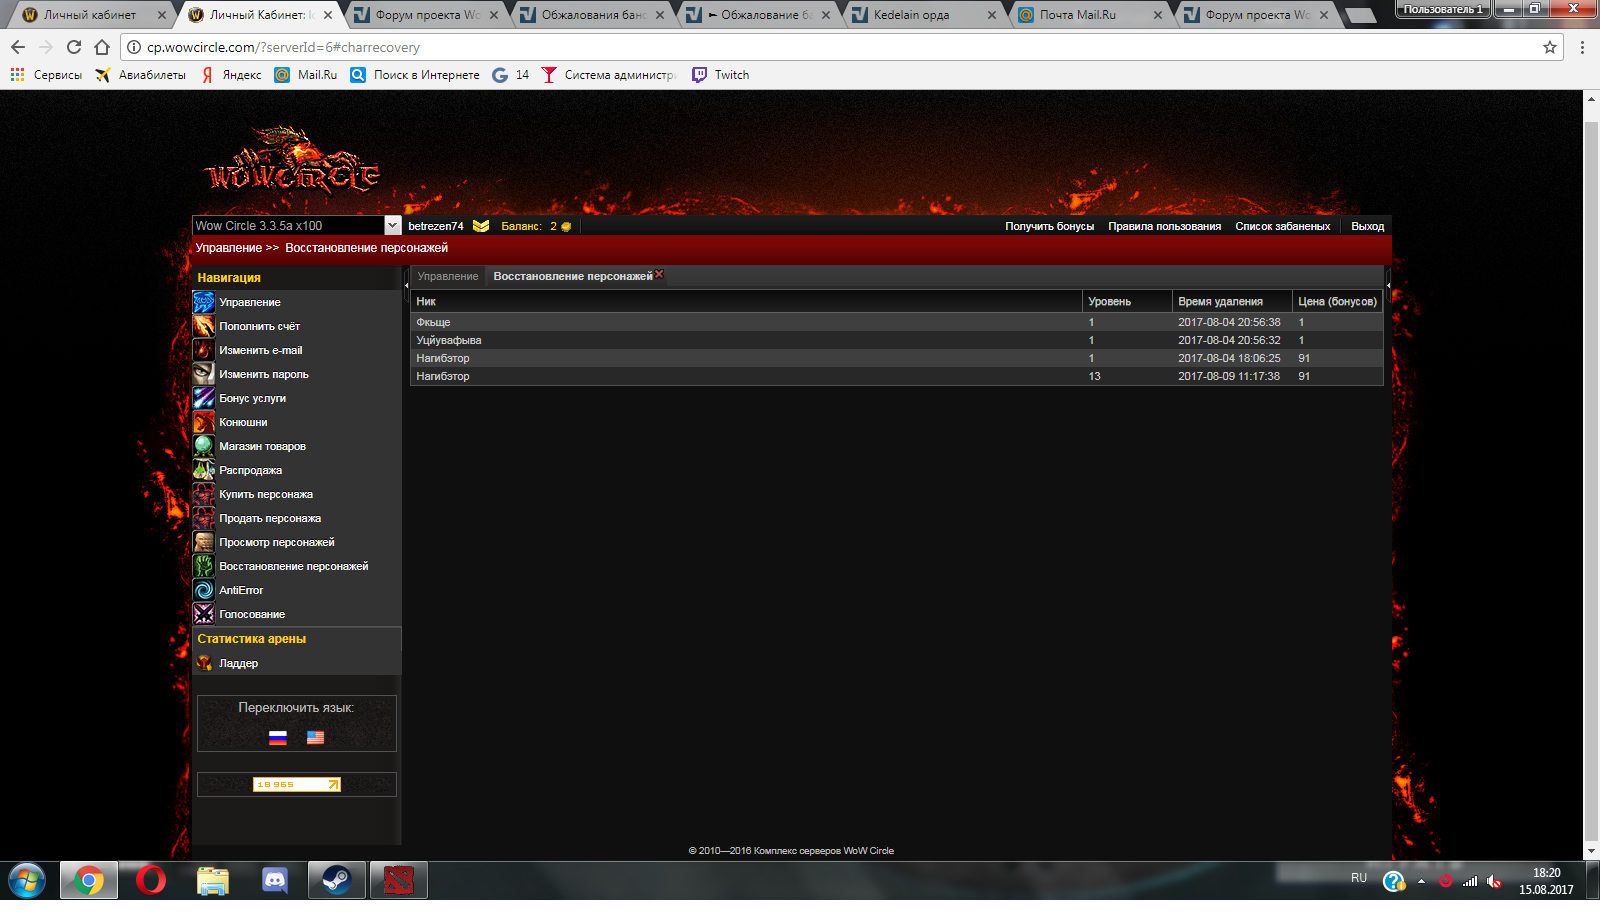Sort by the Цена (бонусов) column
The image size is (1604, 924).
click(x=1337, y=301)
